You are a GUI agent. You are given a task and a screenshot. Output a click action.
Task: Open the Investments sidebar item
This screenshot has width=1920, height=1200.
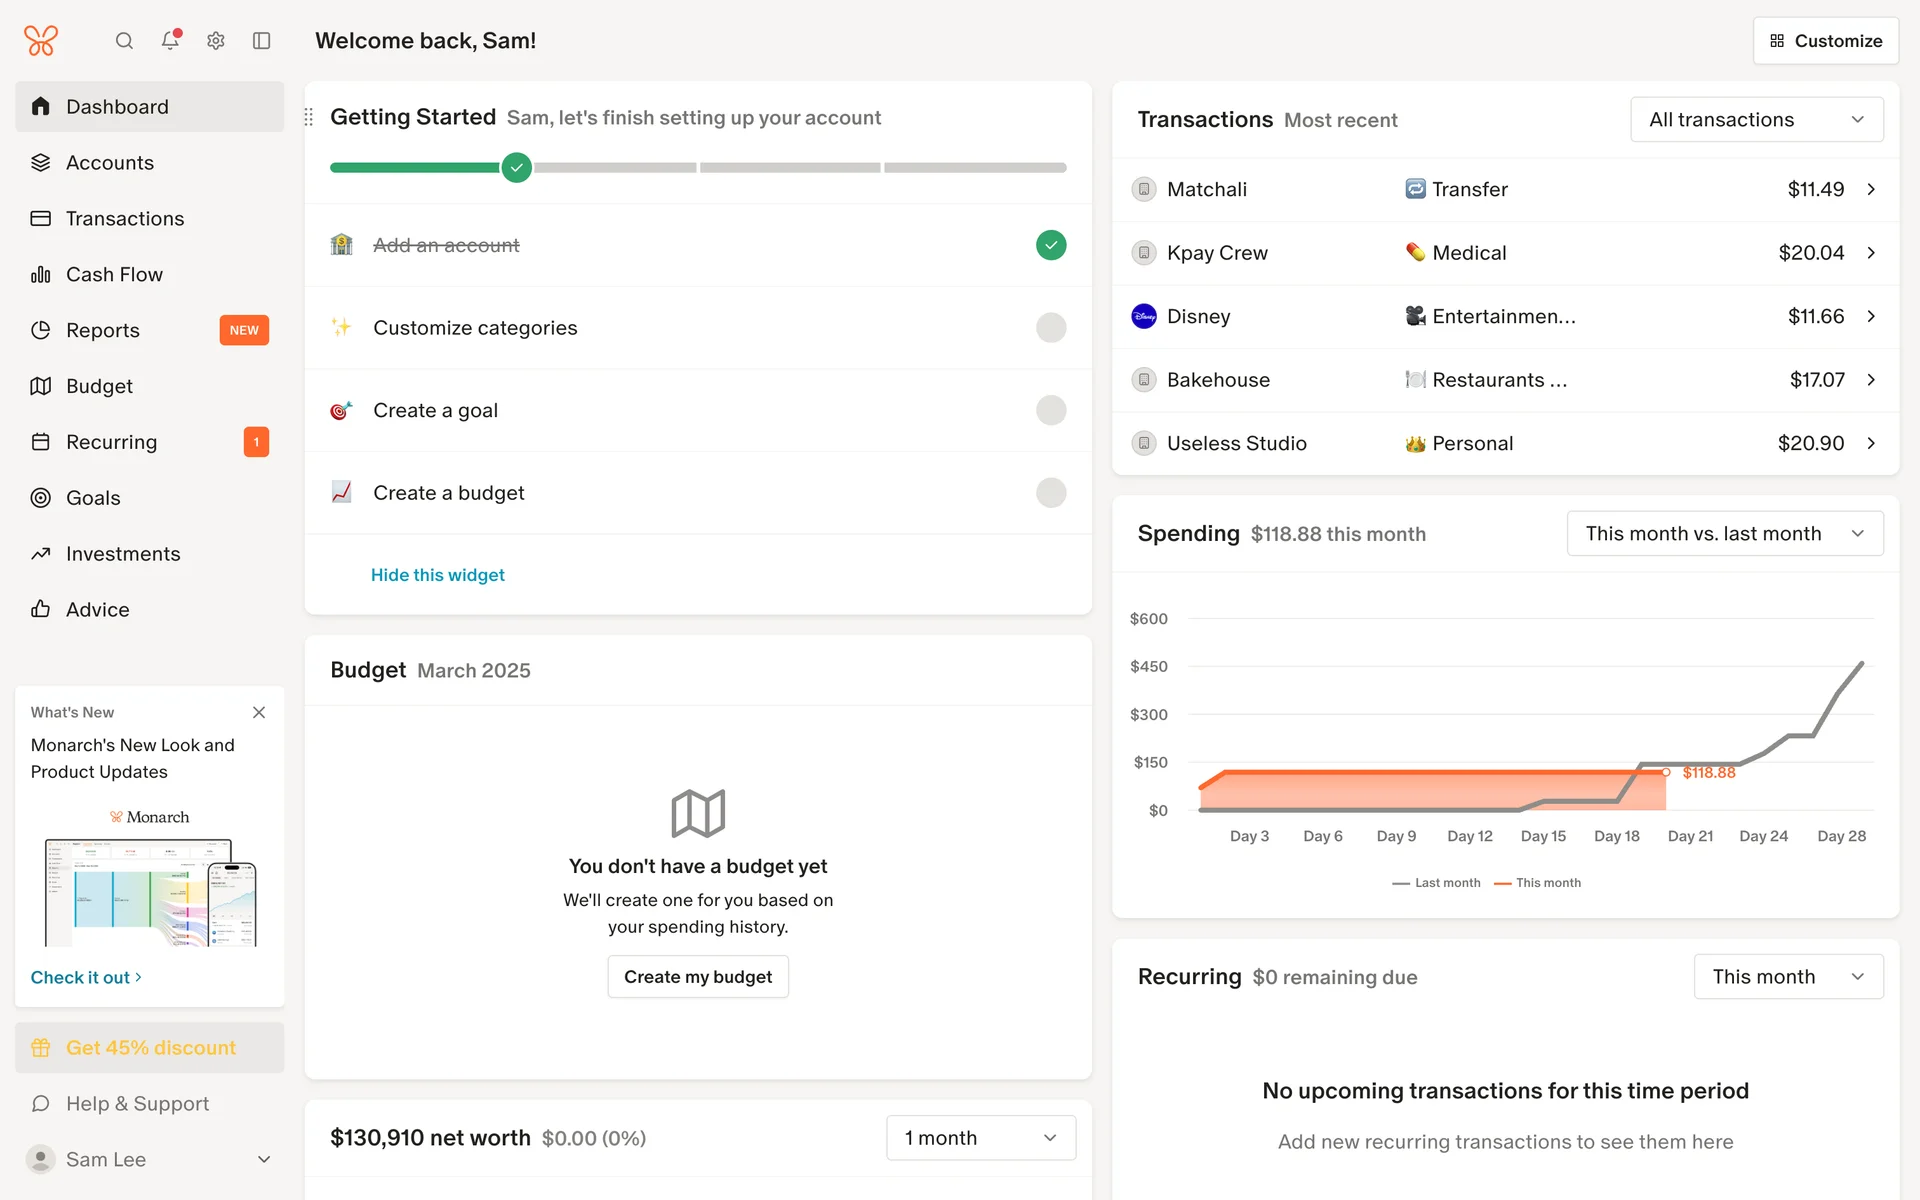(x=123, y=554)
